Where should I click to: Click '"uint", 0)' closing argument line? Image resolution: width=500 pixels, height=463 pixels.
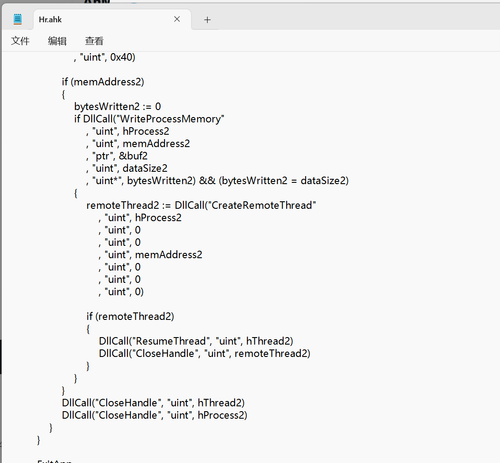coord(121,292)
